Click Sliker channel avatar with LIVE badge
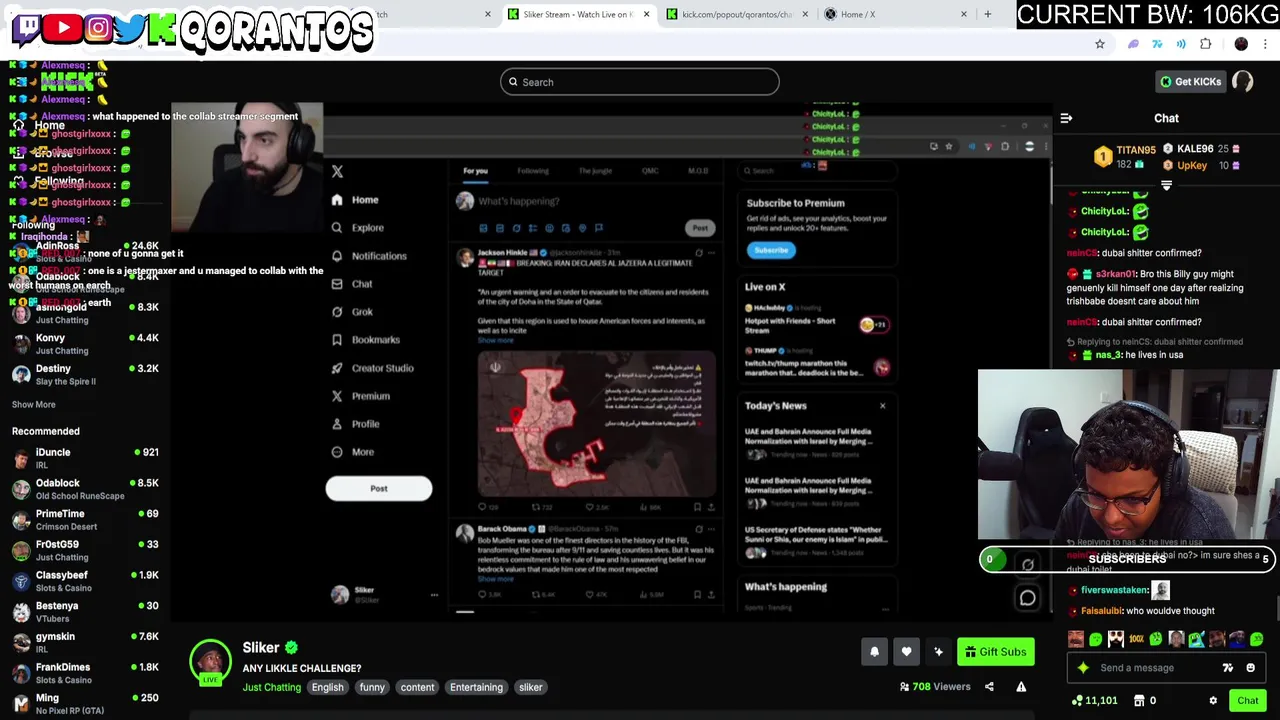1280x720 pixels. (210, 663)
